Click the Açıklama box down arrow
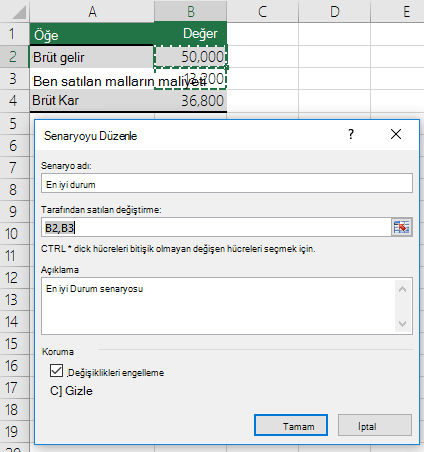Screen dimensions: 424x452 coord(403,324)
